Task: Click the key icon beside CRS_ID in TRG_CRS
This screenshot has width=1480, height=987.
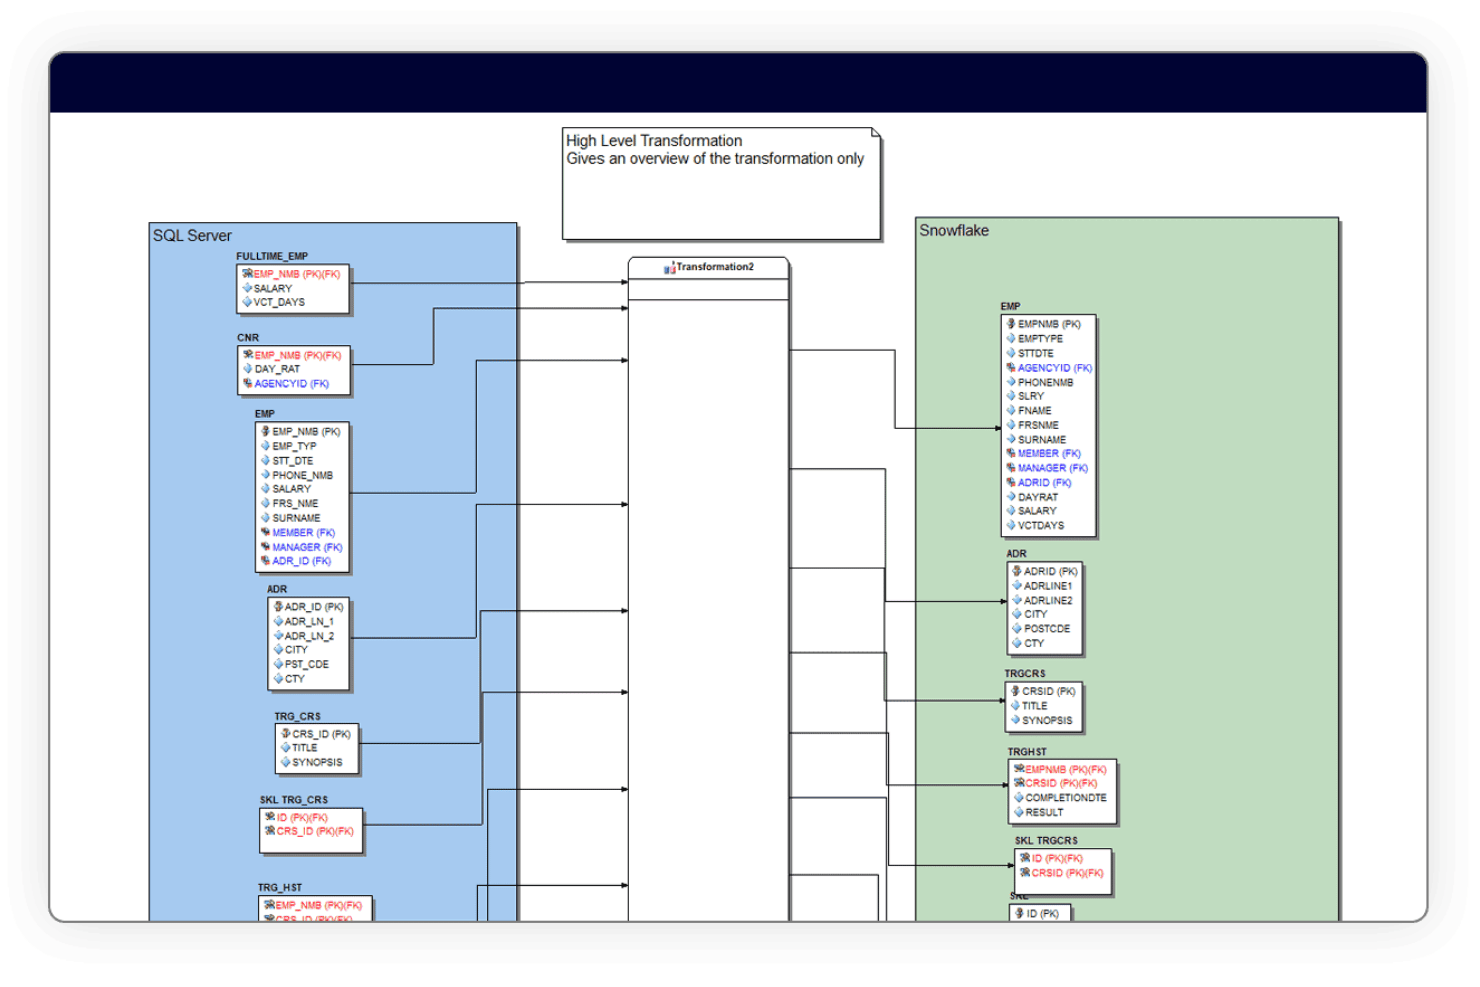Action: 286,734
